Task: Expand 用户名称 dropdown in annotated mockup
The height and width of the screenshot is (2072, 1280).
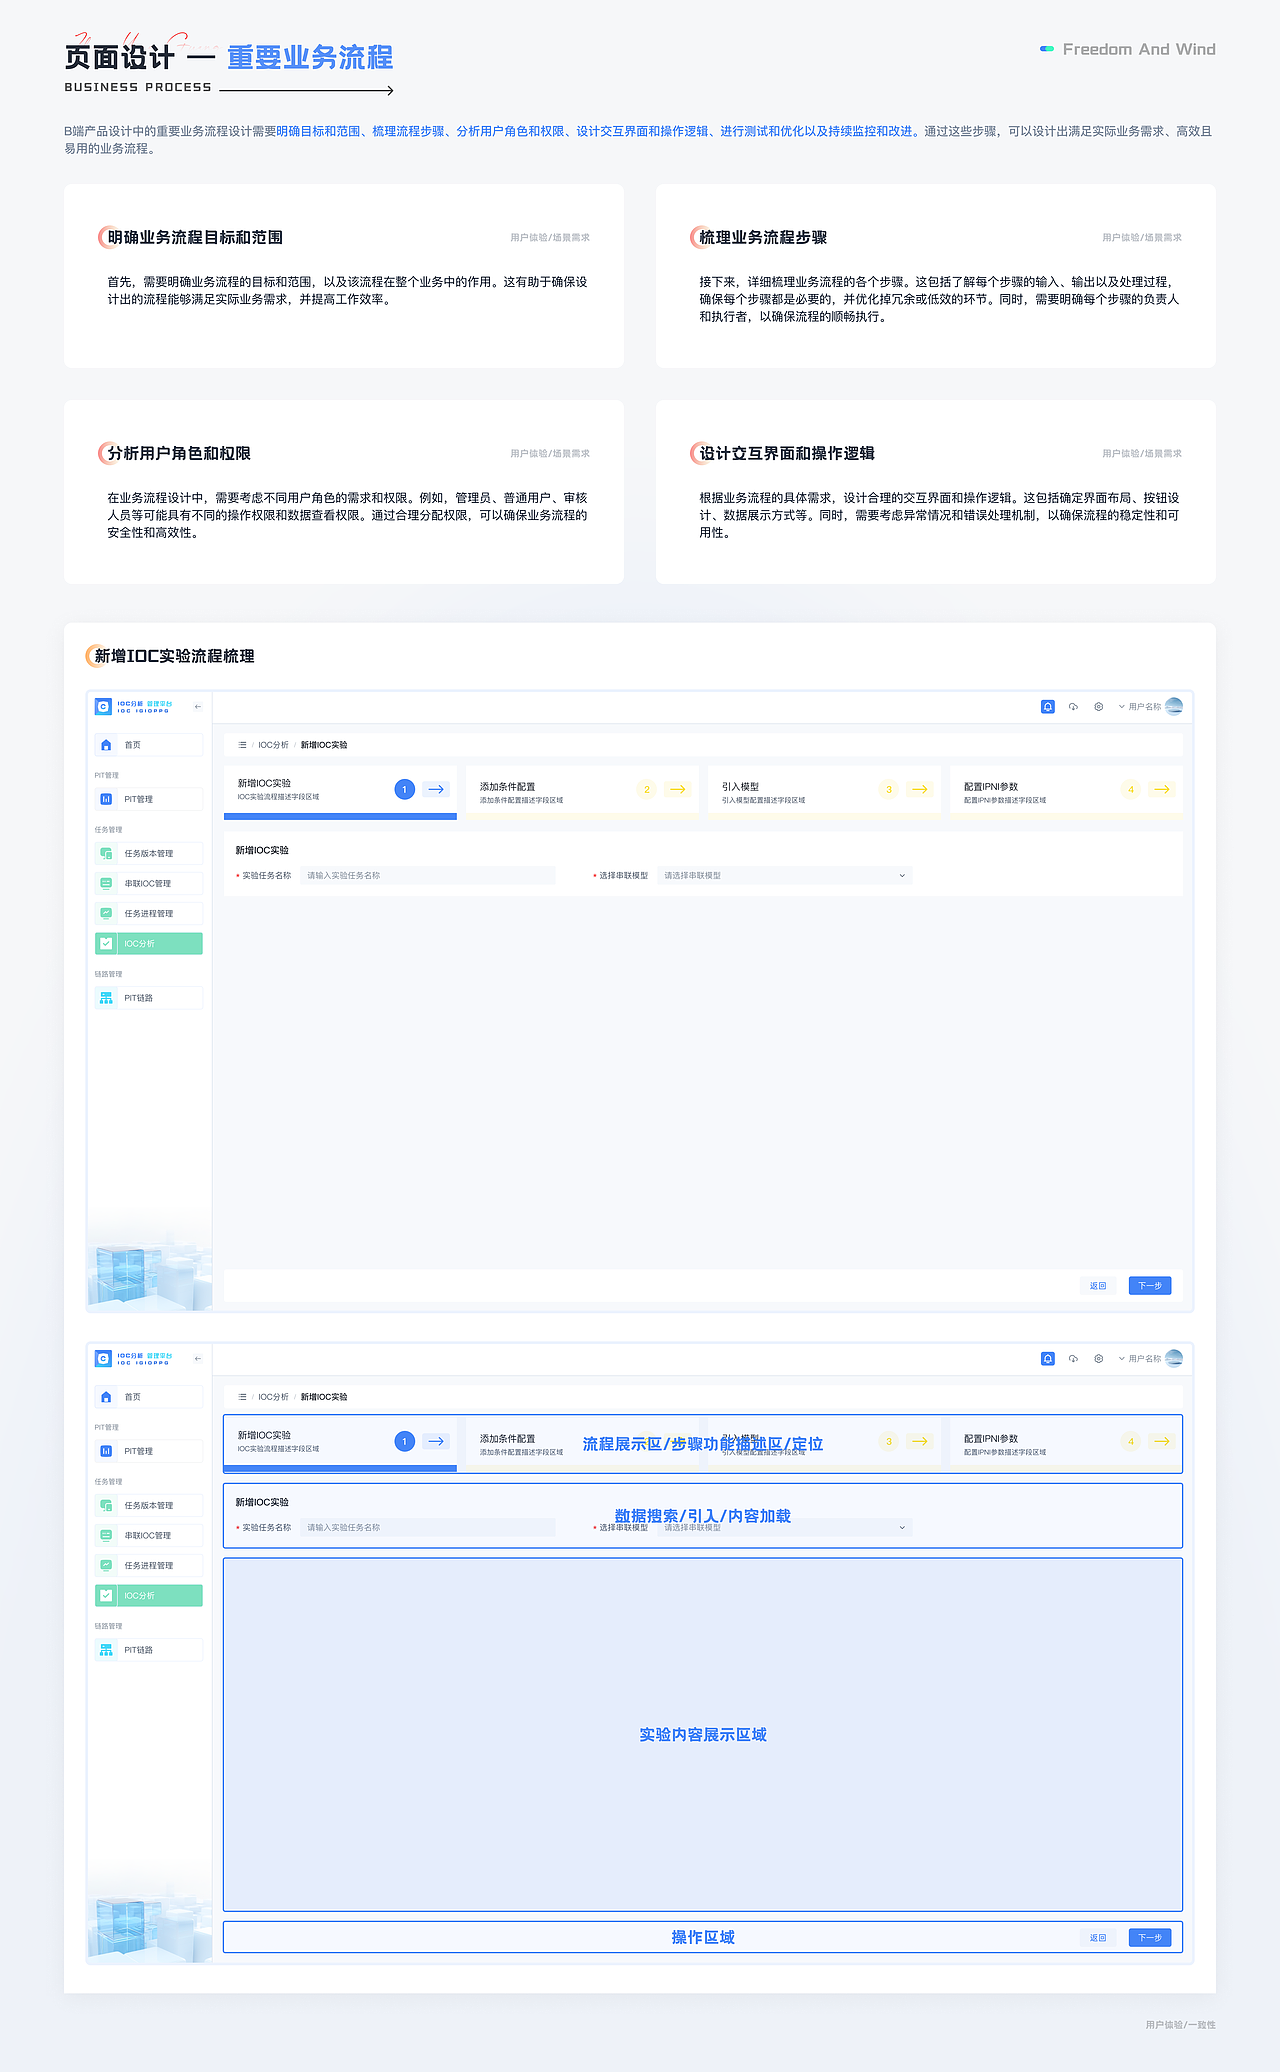Action: [1140, 1359]
